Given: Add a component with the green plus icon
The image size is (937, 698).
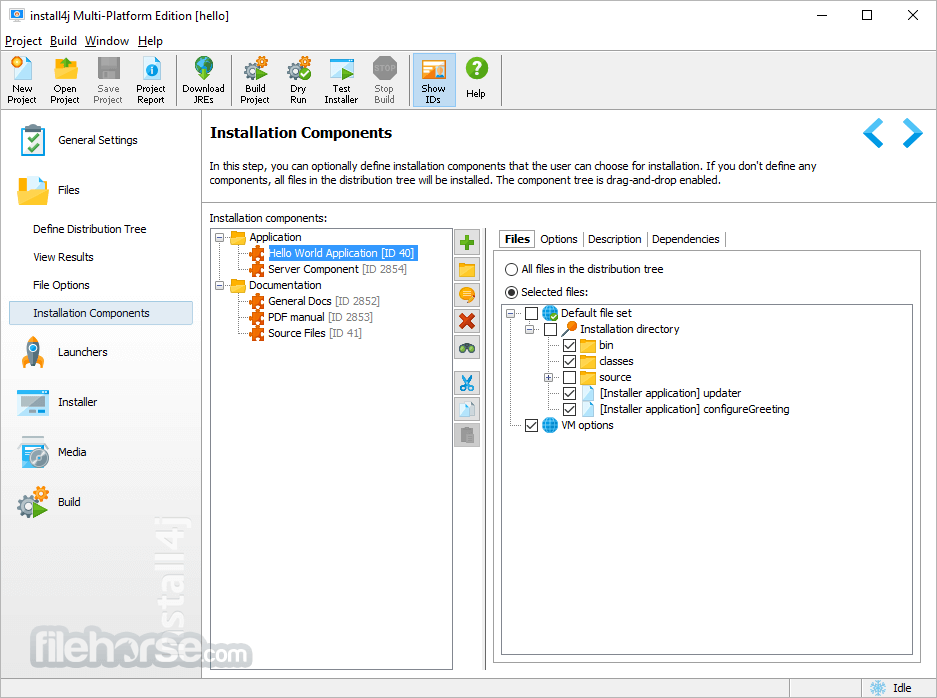Looking at the screenshot, I should (x=467, y=243).
